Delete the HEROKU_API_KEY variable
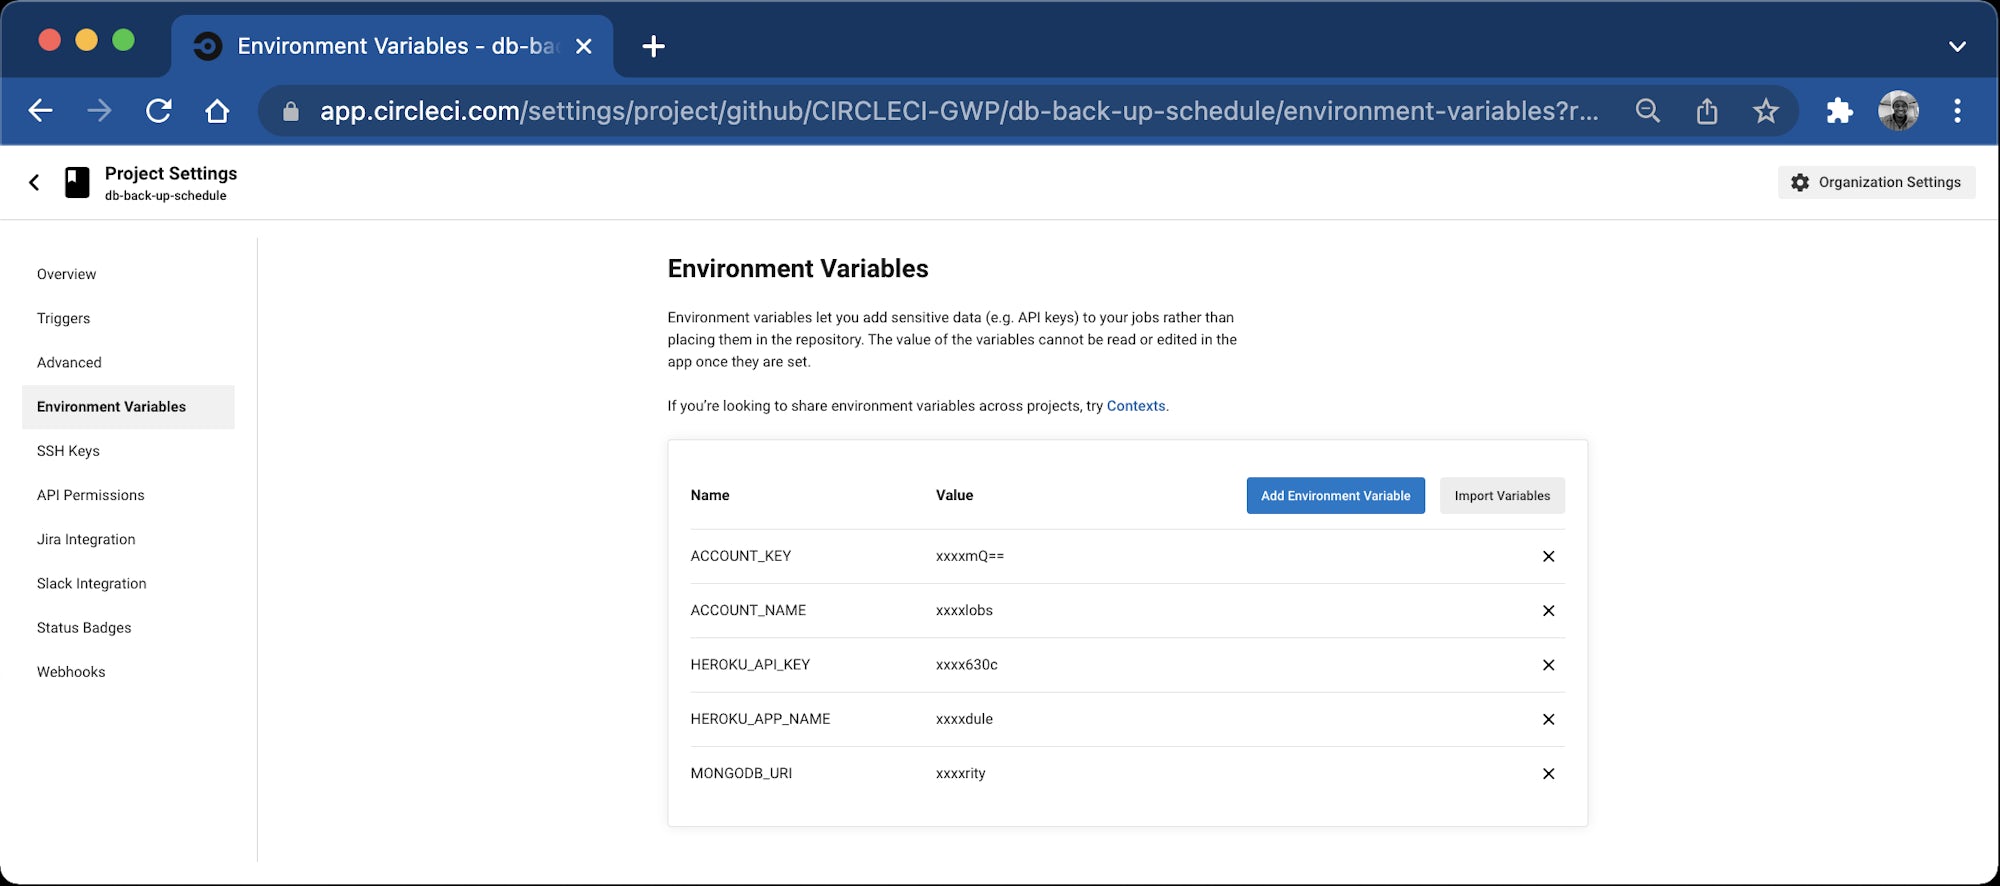Screen dimensions: 2000x886 click(x=1548, y=665)
